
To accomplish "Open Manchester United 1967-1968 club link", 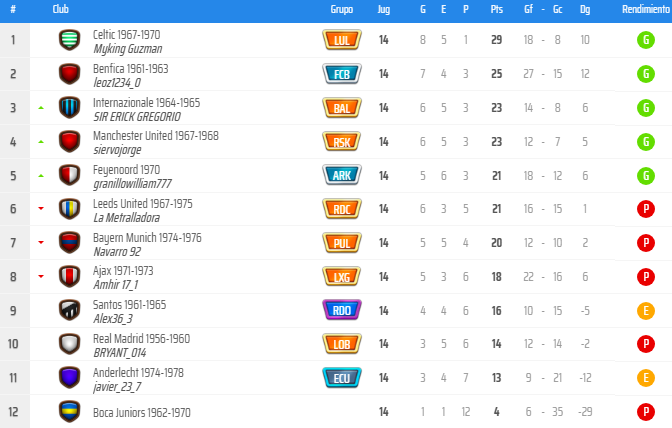I will tap(156, 136).
